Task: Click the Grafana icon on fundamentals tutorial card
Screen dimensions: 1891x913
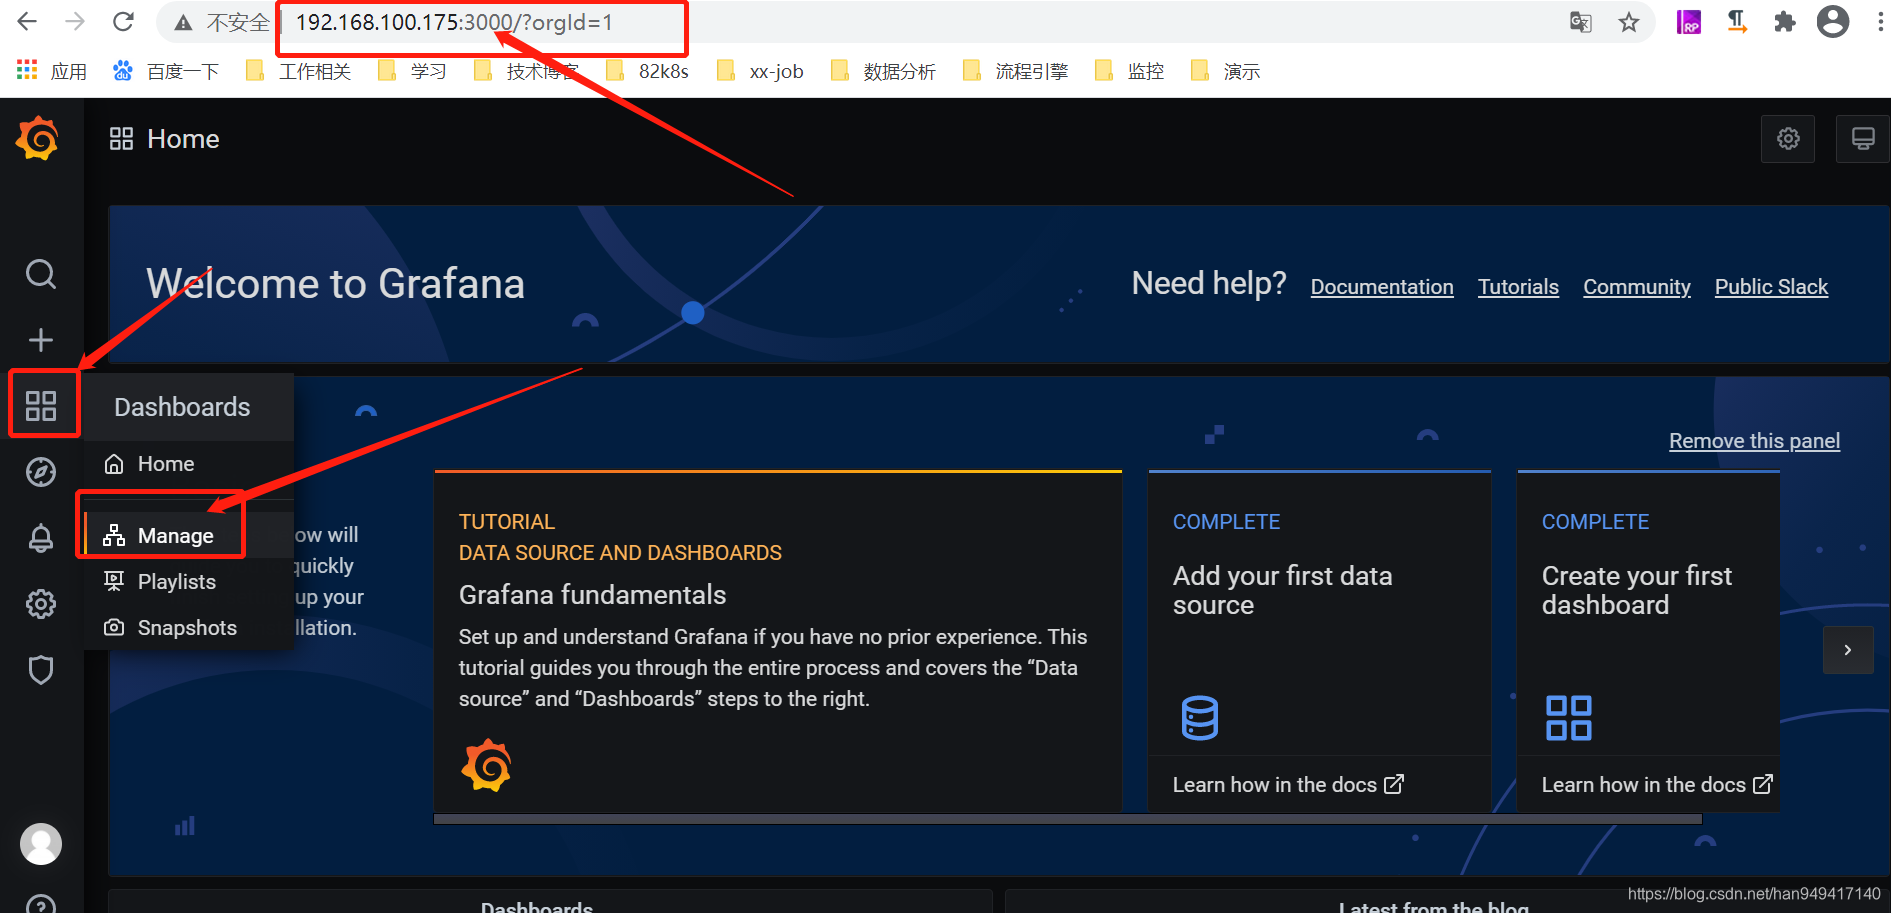Action: (486, 766)
